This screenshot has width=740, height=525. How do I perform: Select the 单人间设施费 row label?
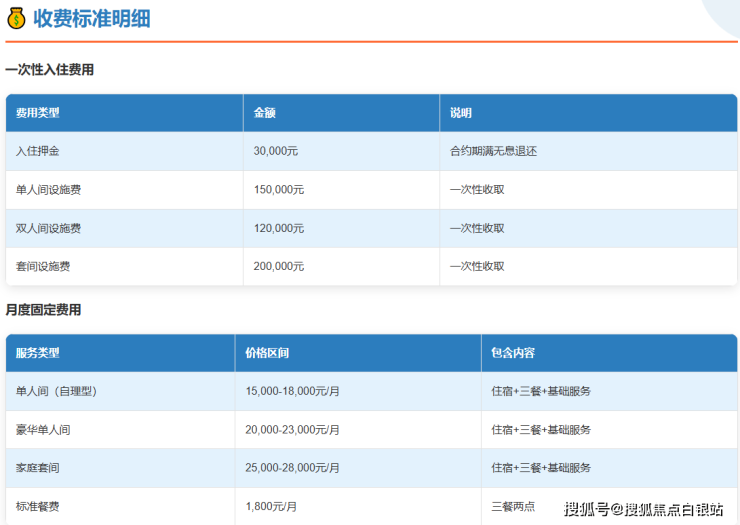[49, 189]
